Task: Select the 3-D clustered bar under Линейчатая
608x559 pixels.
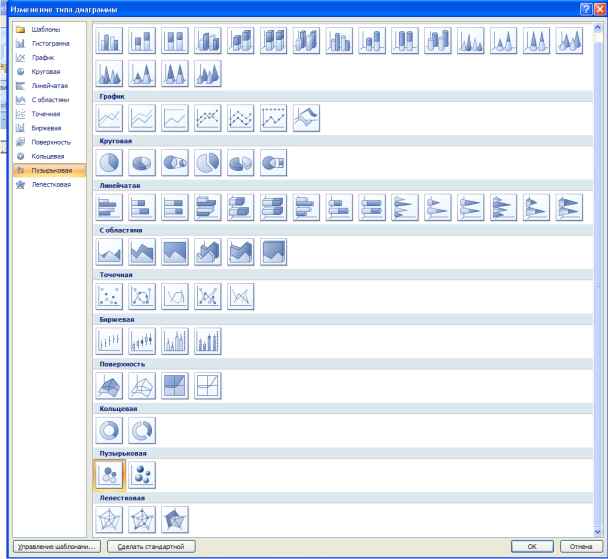Action: click(208, 207)
